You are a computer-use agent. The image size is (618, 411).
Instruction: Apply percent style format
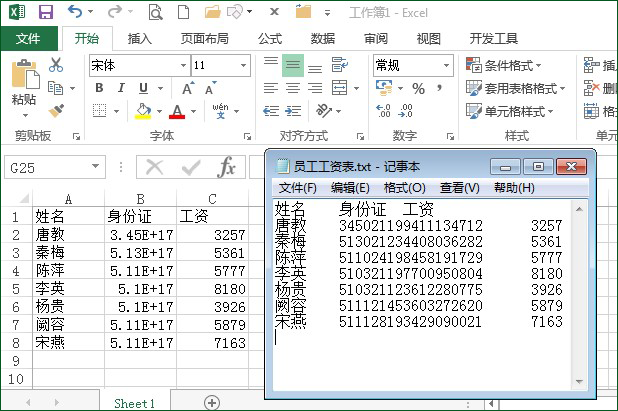tap(418, 88)
